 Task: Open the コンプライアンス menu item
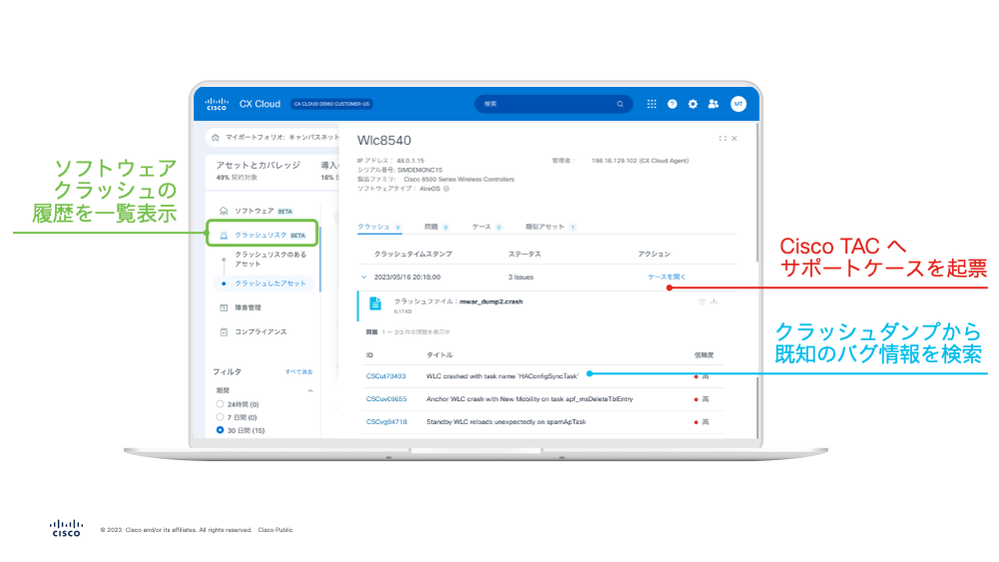(261, 332)
